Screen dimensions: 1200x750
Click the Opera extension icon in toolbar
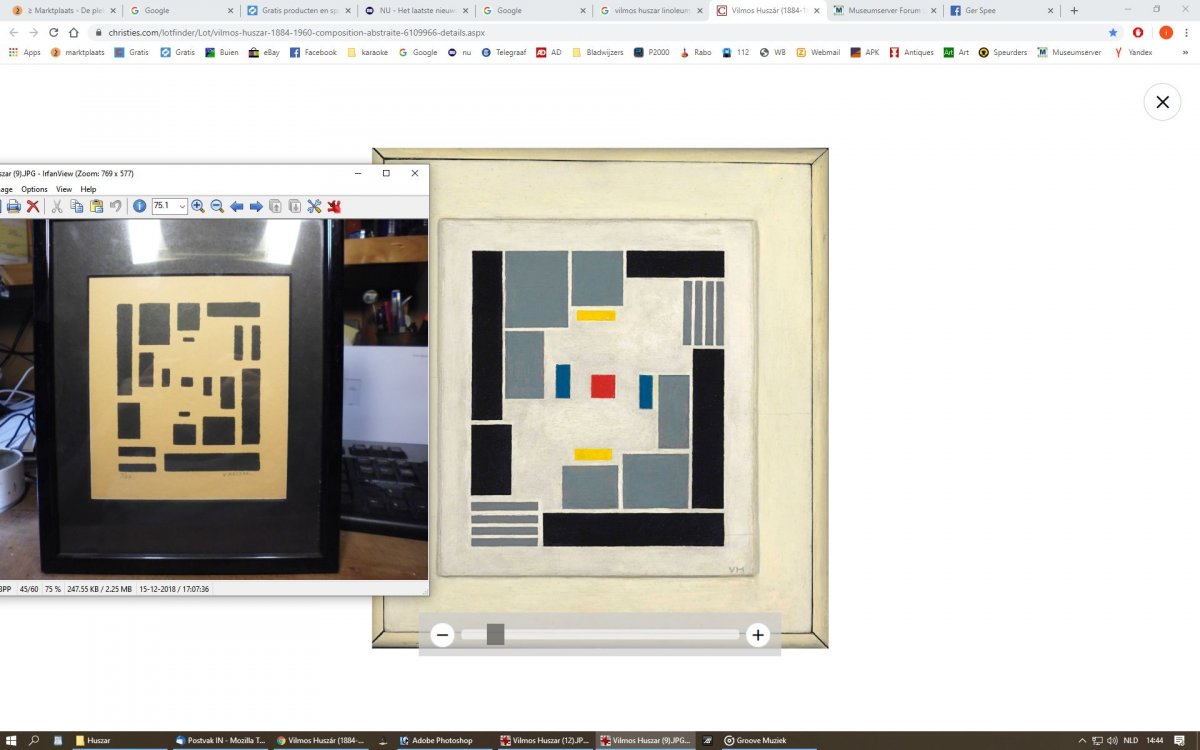[x=1139, y=32]
